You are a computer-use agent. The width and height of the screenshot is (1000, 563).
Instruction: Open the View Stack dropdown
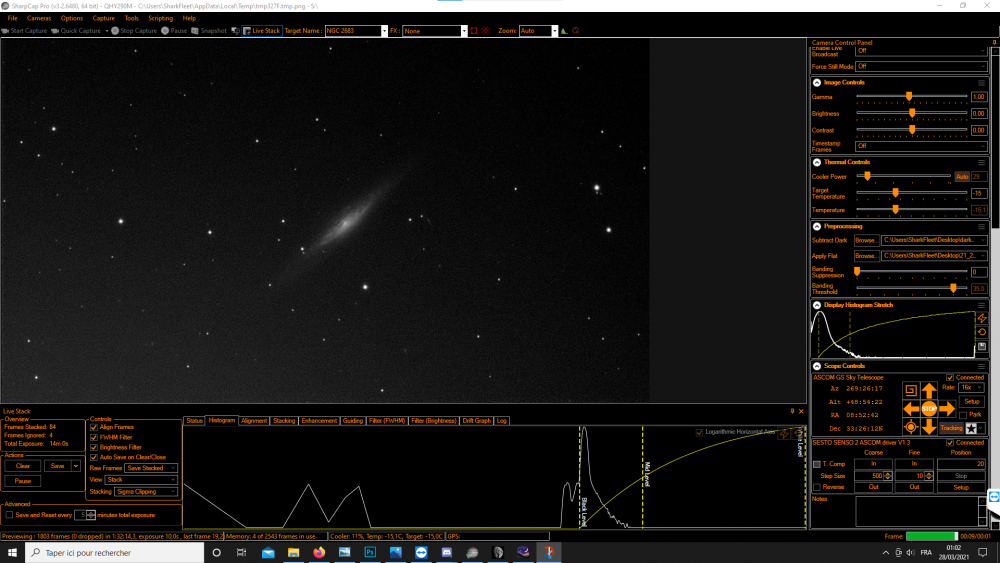[142, 479]
